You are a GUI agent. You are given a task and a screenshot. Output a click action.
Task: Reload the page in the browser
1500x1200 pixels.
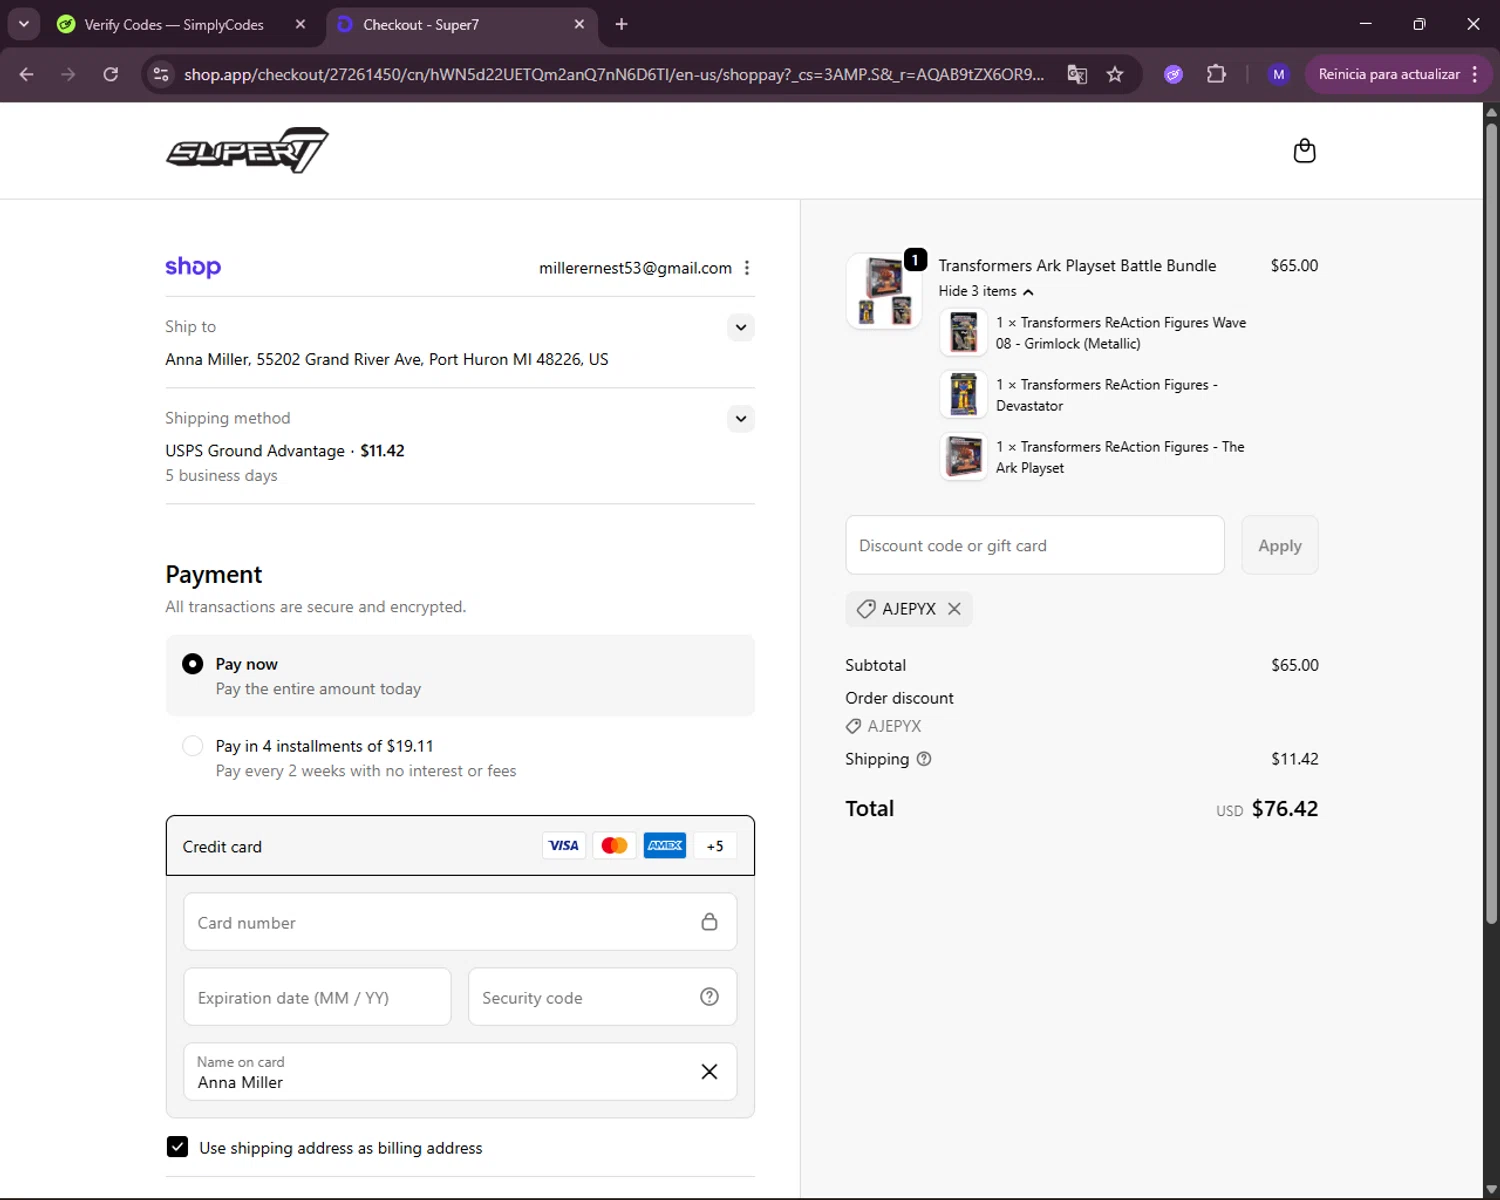click(x=111, y=74)
